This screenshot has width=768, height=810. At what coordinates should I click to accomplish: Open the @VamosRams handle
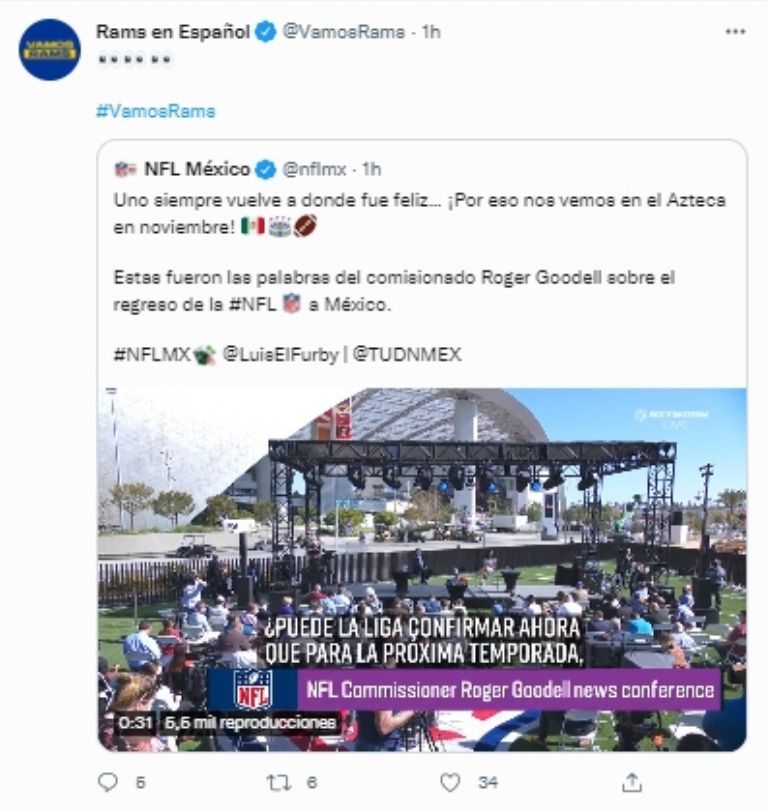(x=343, y=32)
